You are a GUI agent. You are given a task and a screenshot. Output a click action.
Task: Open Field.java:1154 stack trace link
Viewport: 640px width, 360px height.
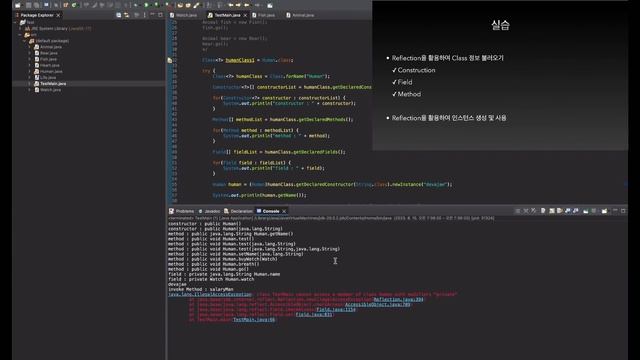tap(336, 309)
